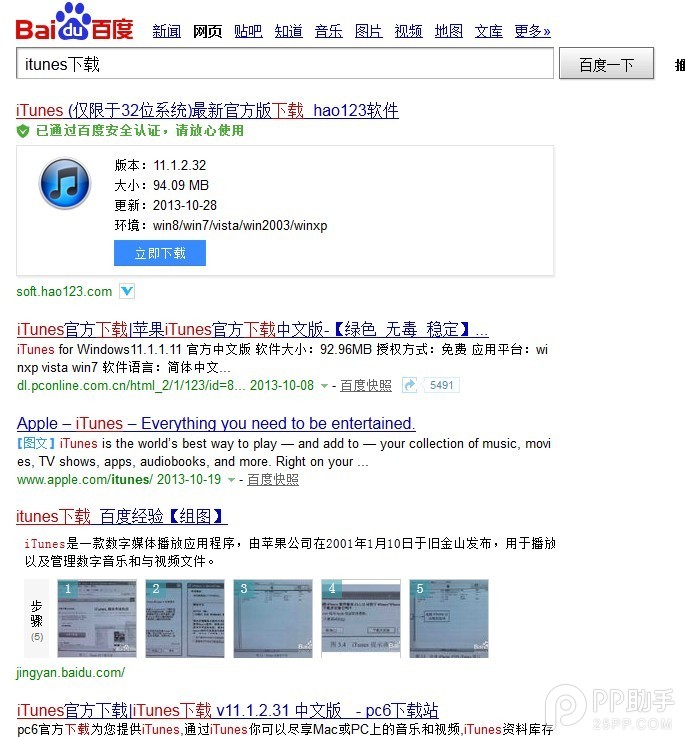Screen dimensions: 685x738
Task: Open step 3 thumbnail image
Action: [273, 618]
